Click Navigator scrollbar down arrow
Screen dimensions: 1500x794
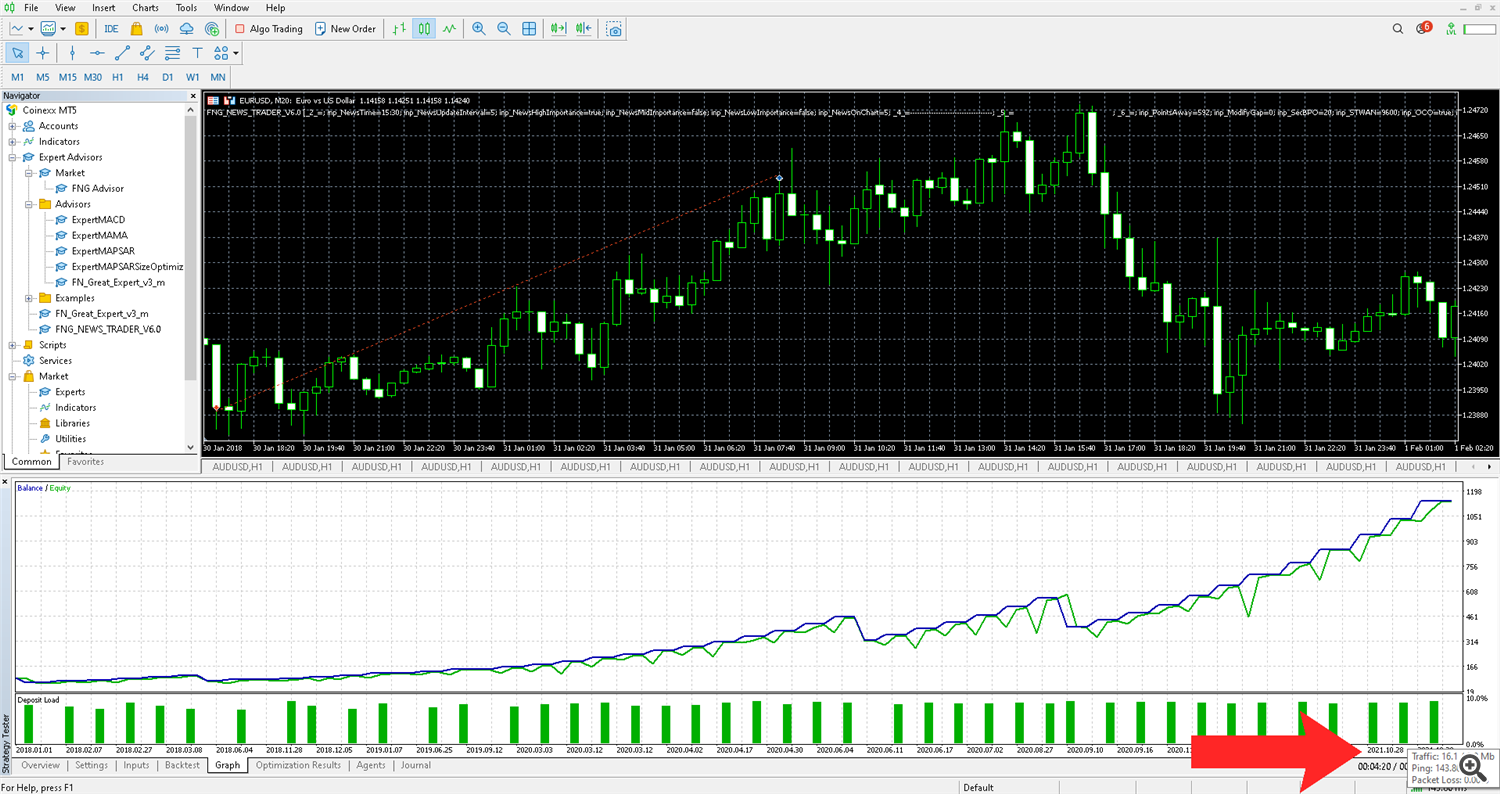pyautogui.click(x=192, y=447)
